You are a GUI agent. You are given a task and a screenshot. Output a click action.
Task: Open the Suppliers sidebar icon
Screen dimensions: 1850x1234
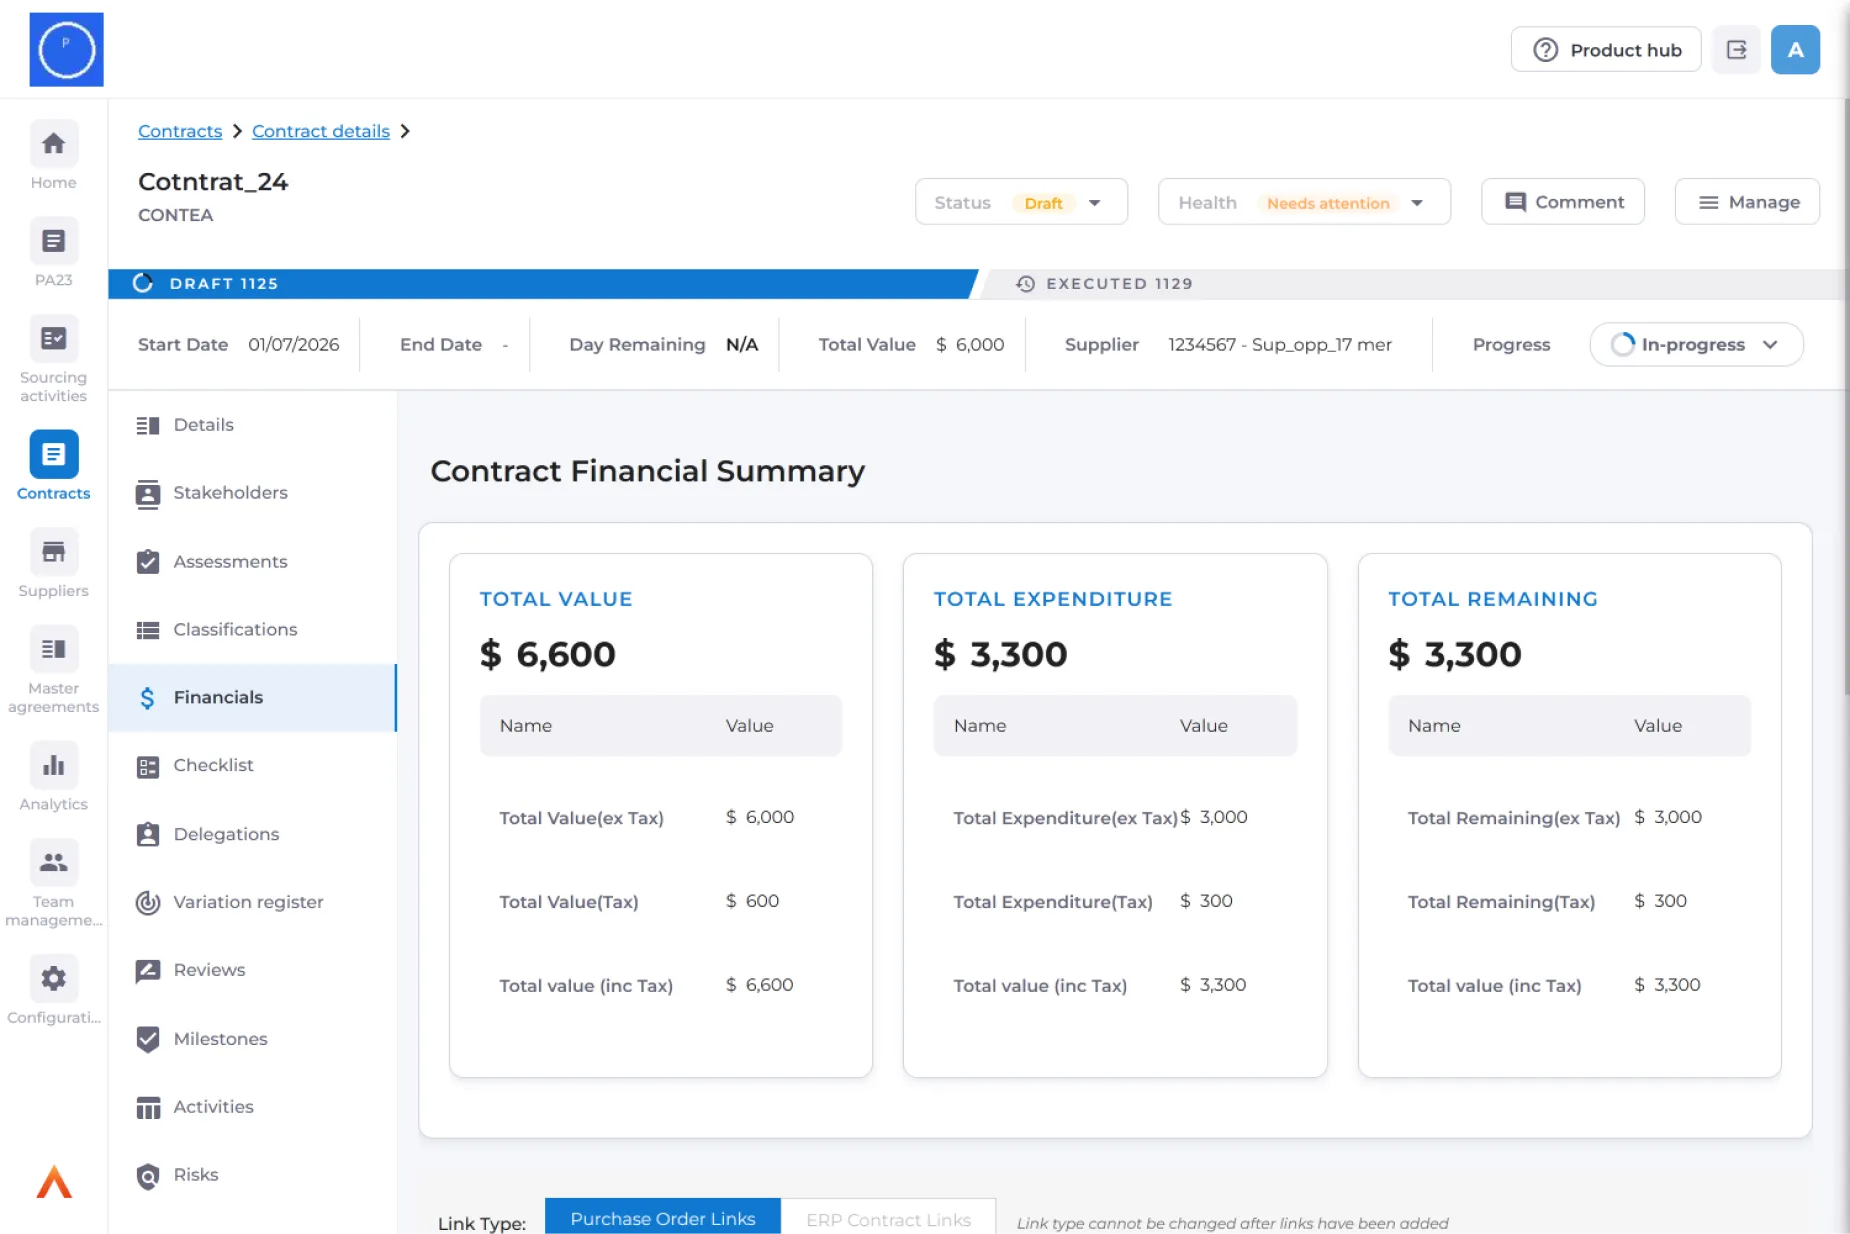coord(53,552)
